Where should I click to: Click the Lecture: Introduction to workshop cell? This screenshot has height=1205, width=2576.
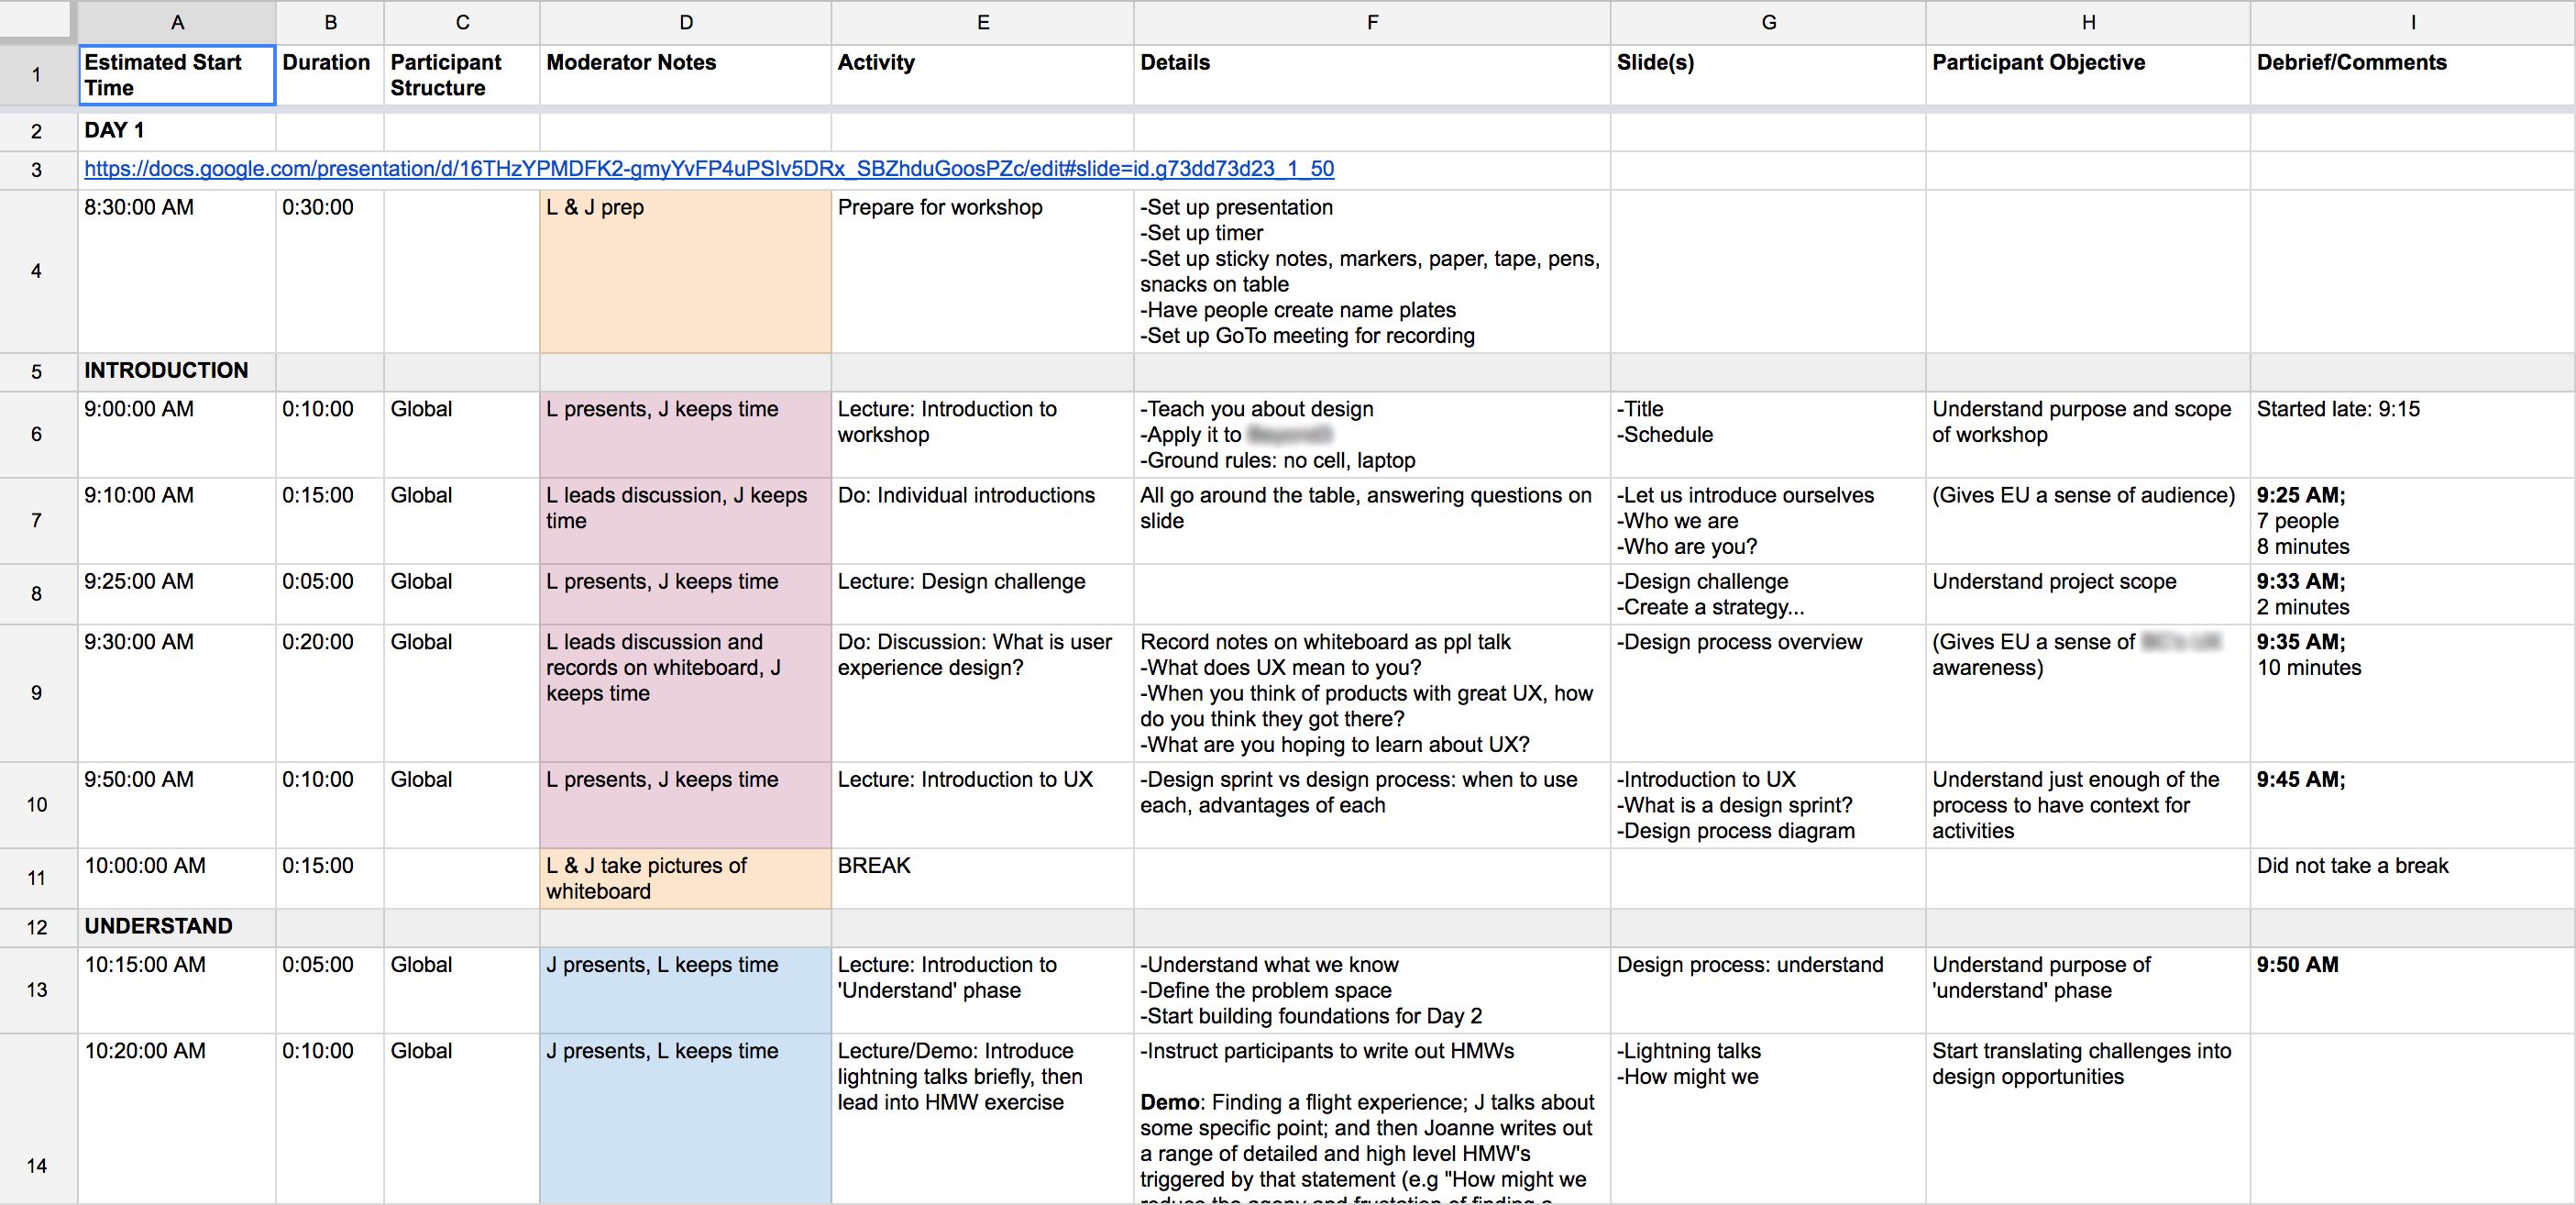pyautogui.click(x=982, y=434)
